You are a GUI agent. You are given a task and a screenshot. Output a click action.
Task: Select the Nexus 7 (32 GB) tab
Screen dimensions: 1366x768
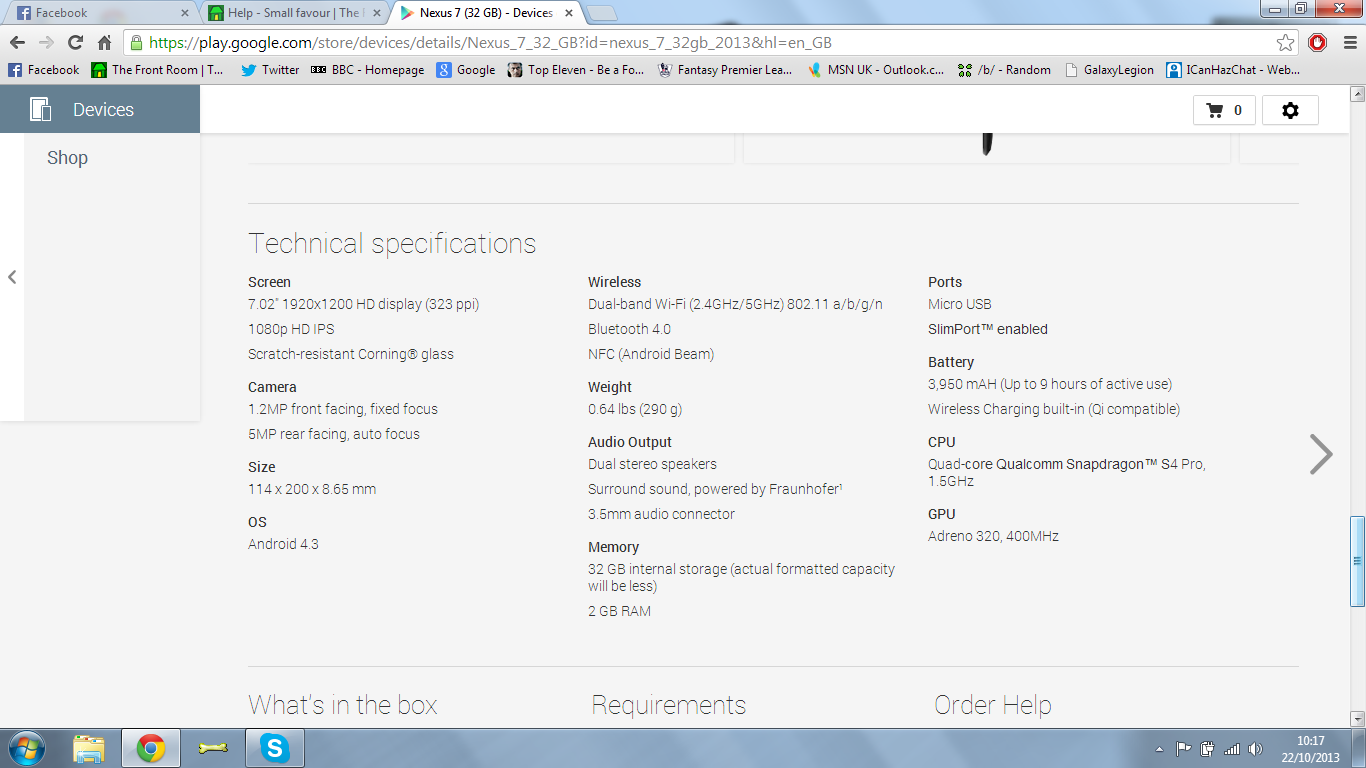pyautogui.click(x=484, y=13)
